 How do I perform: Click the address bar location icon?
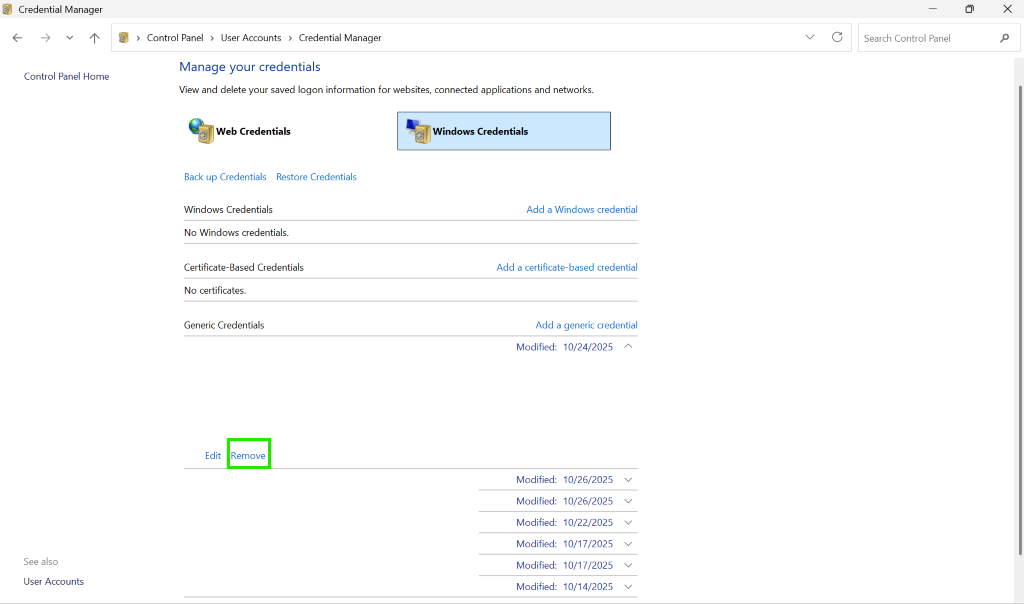[x=123, y=38]
